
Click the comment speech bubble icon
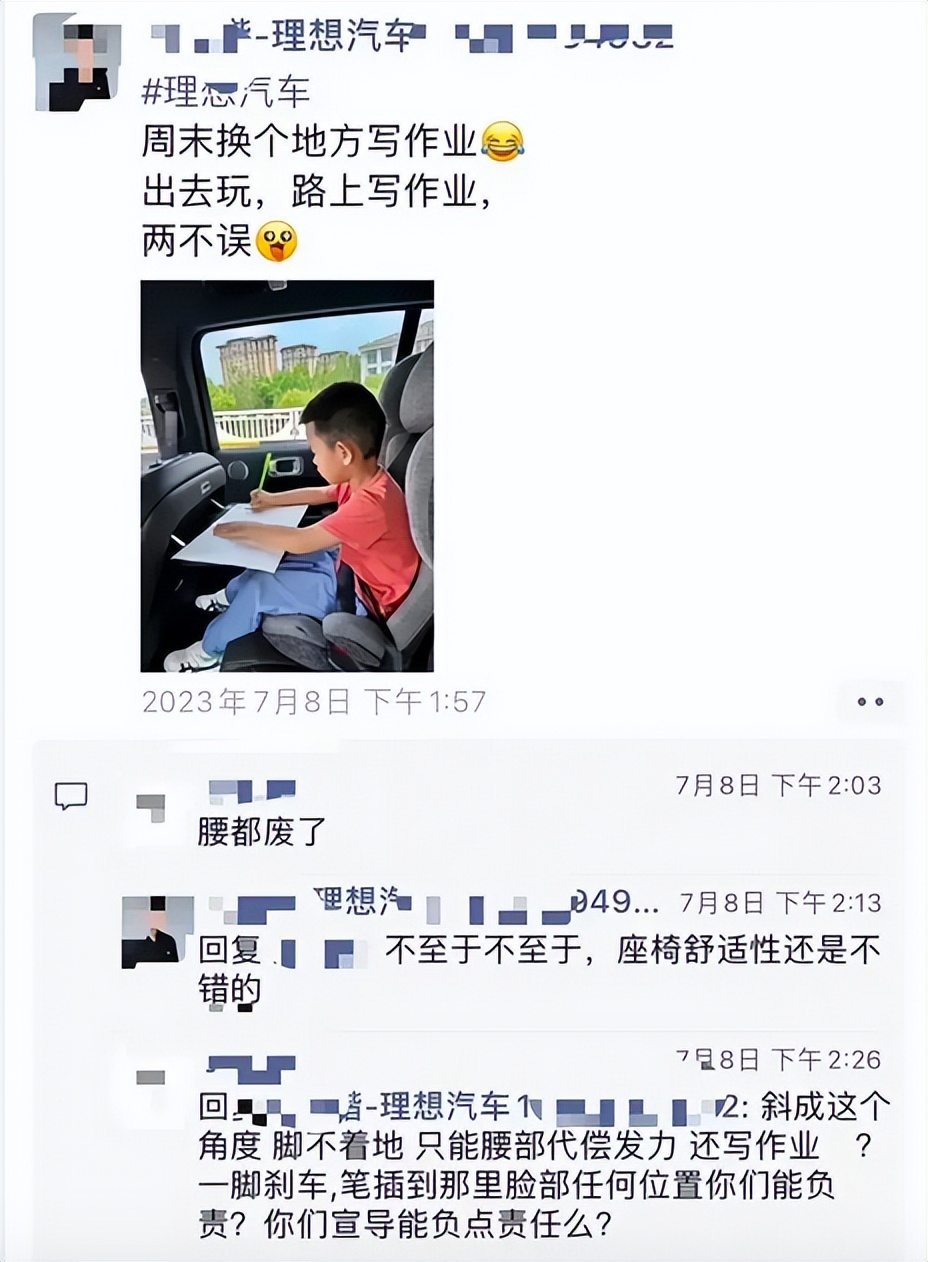point(71,797)
